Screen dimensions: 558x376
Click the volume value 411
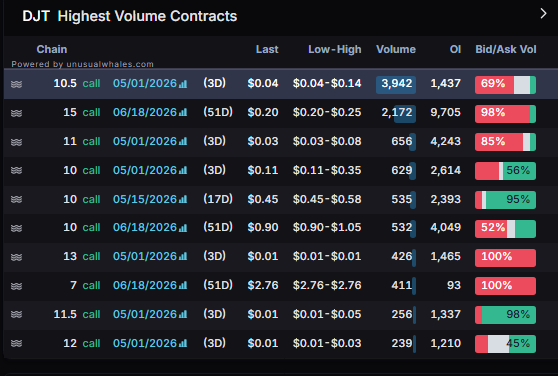[x=402, y=285]
